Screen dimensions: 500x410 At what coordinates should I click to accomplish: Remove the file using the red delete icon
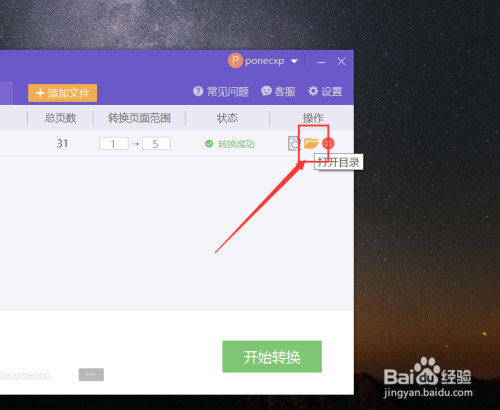pos(328,143)
